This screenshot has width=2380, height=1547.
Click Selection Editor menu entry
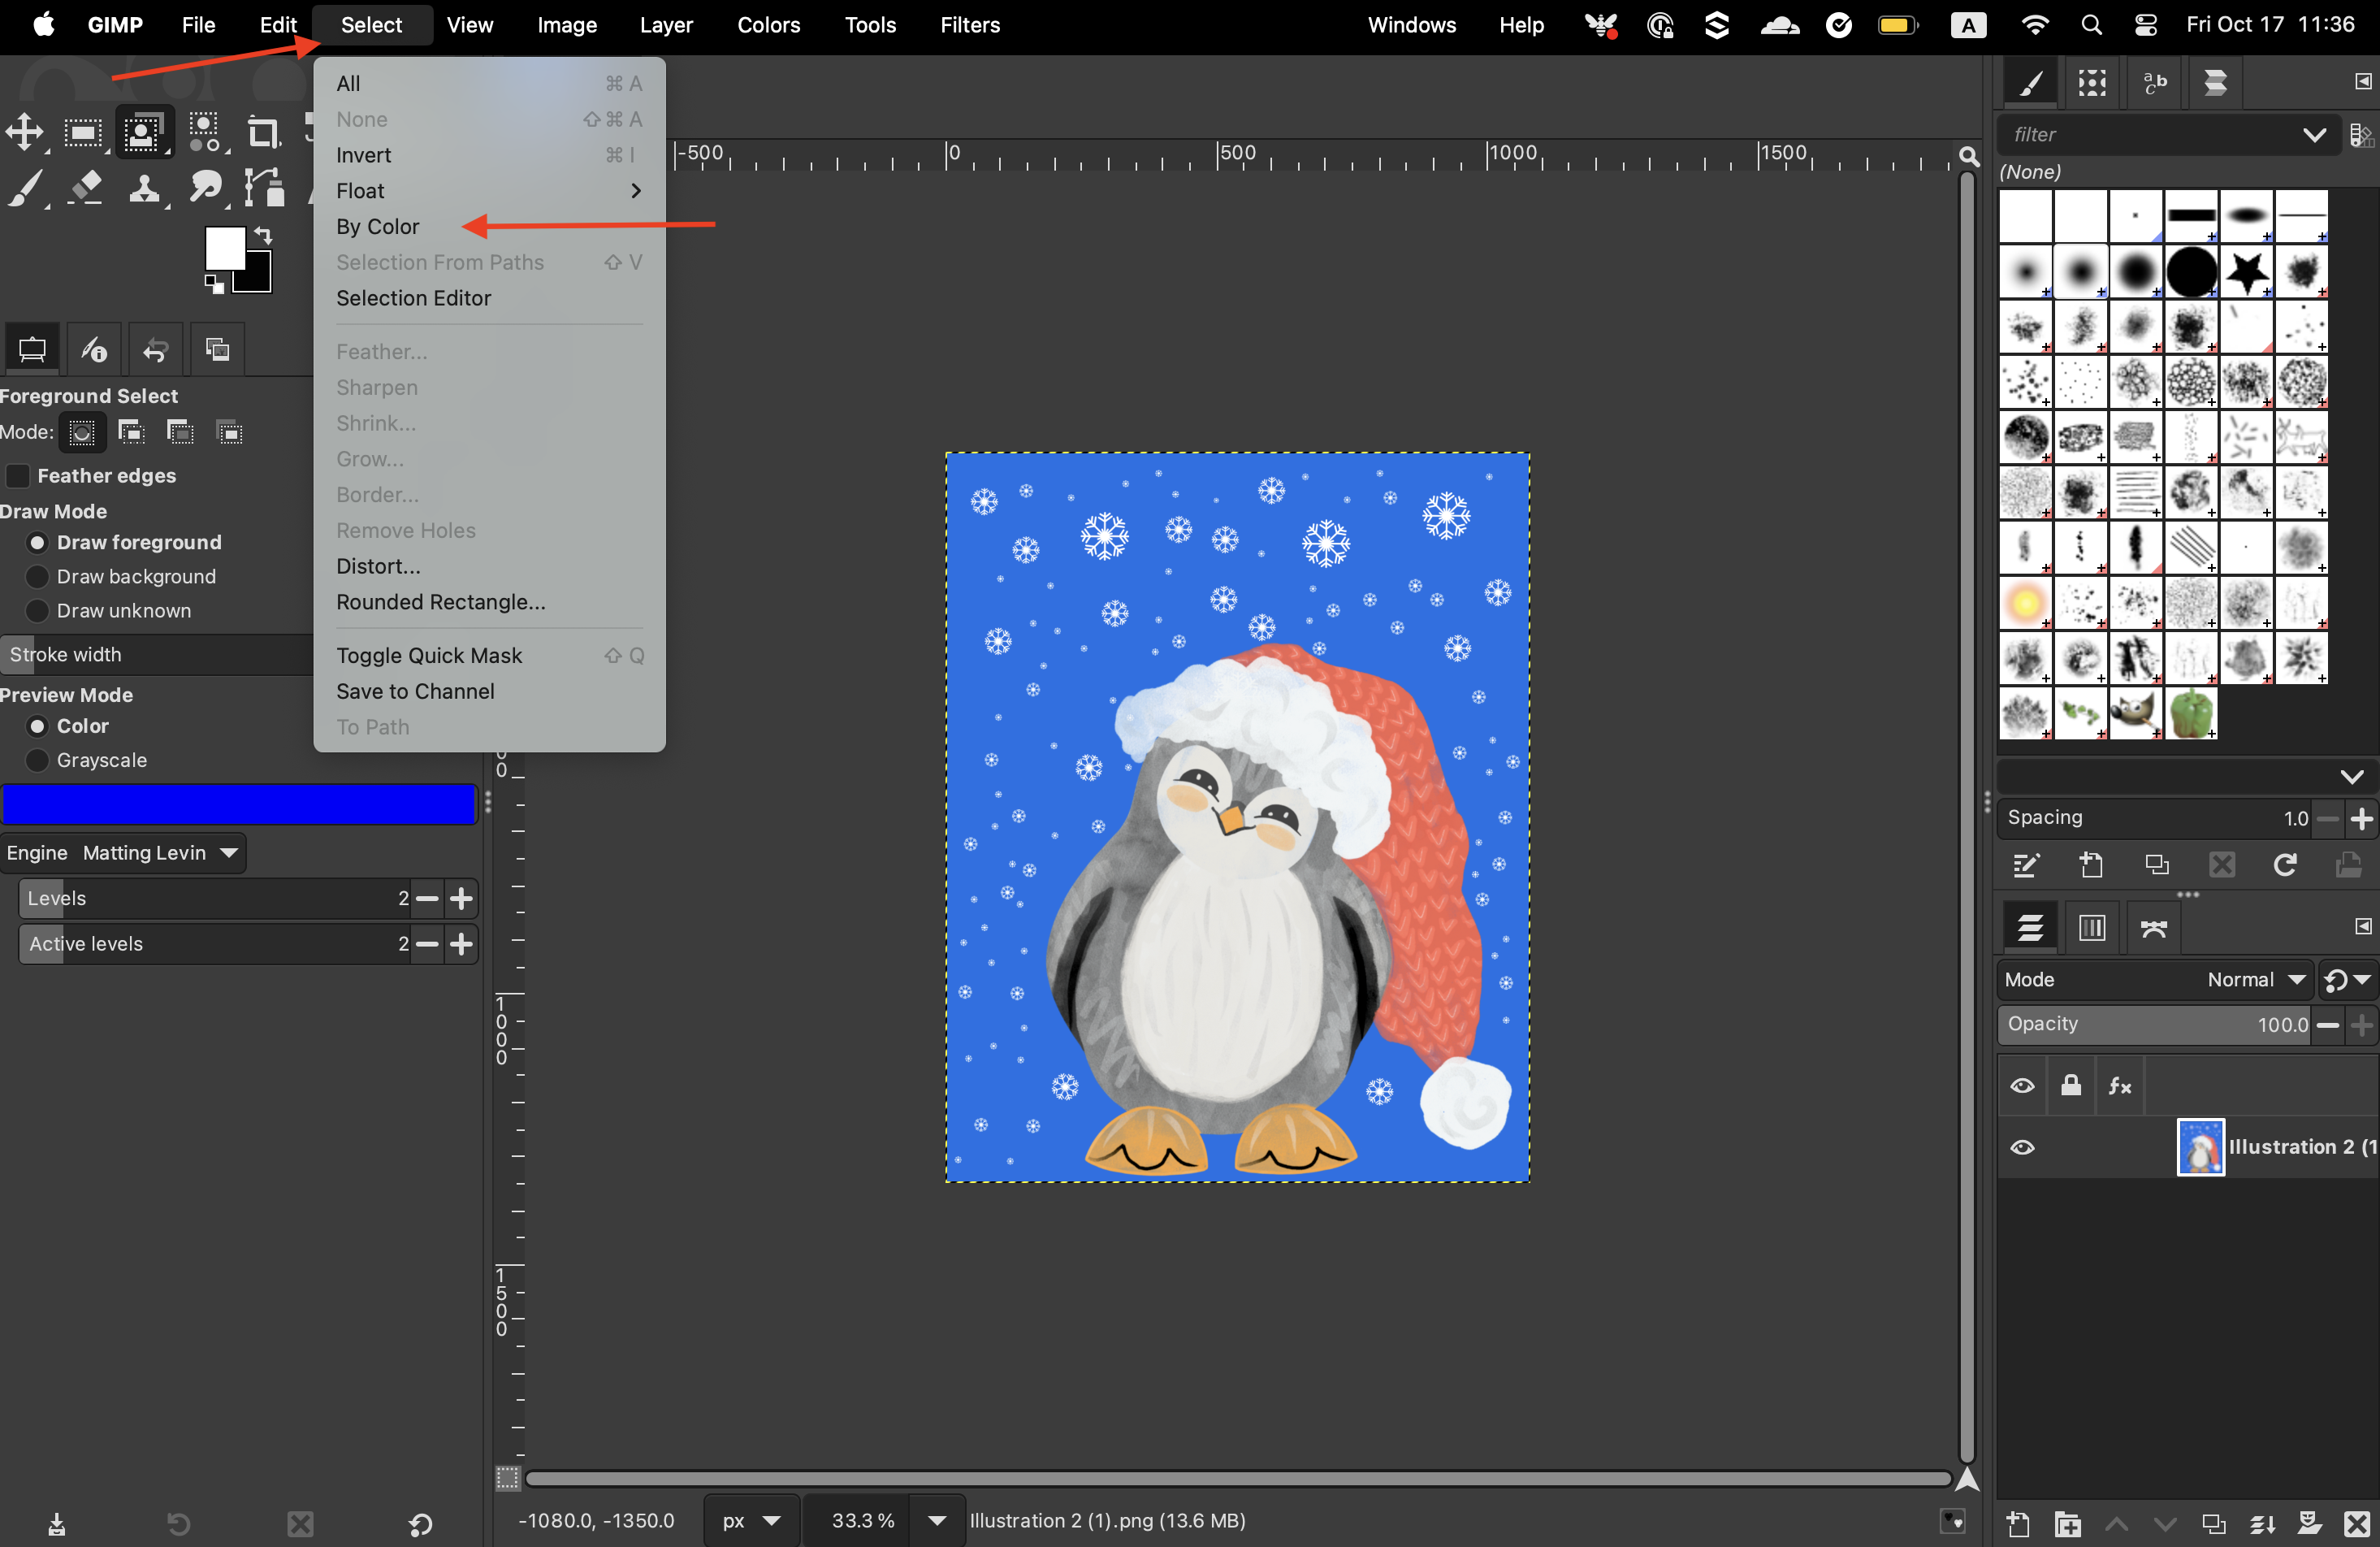(413, 298)
